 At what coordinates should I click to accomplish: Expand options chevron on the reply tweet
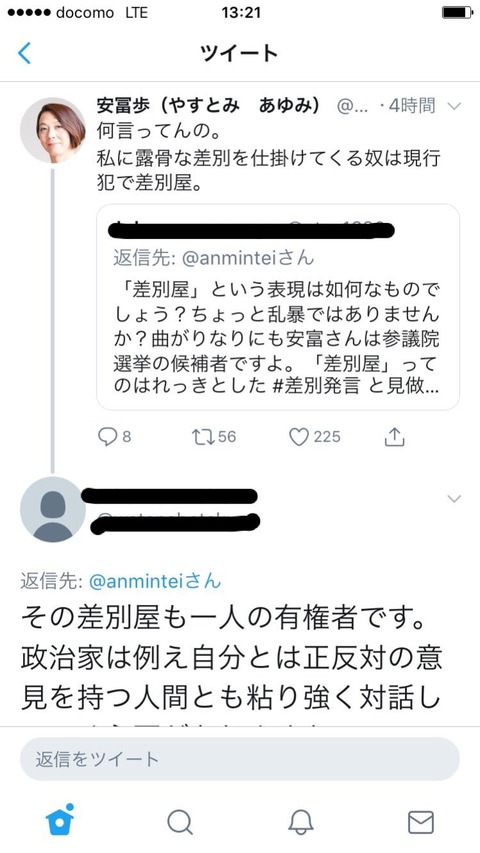[x=454, y=498]
